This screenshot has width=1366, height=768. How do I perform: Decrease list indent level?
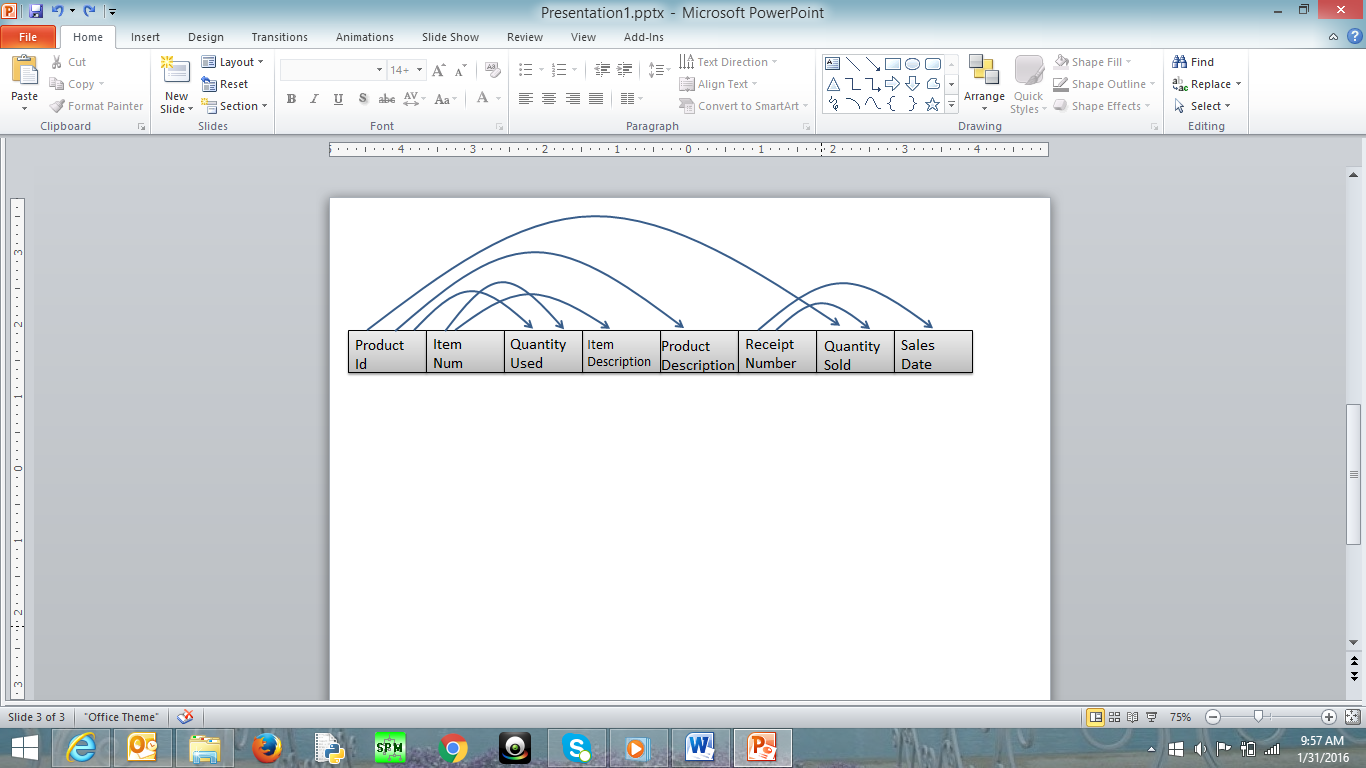602,70
